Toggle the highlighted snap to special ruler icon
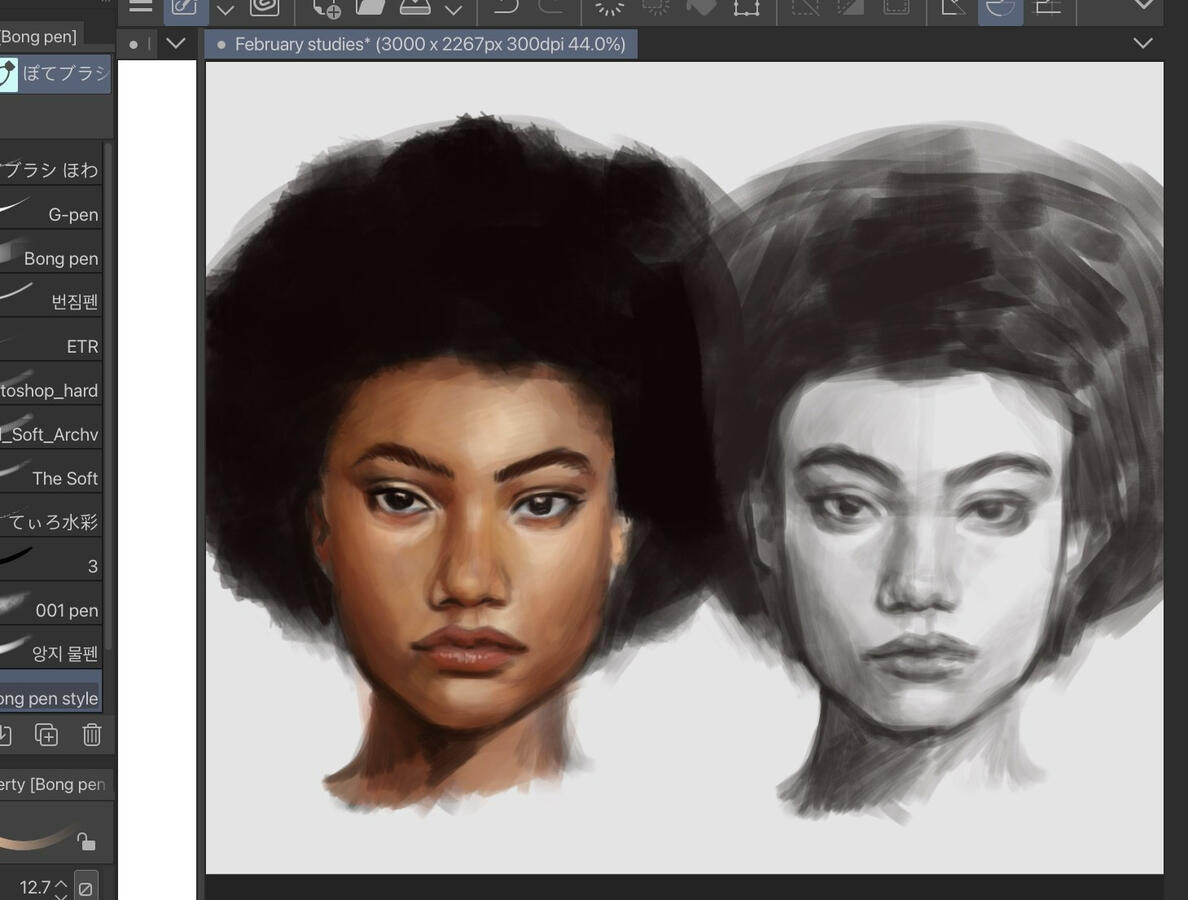Image resolution: width=1188 pixels, height=900 pixels. click(x=1000, y=8)
